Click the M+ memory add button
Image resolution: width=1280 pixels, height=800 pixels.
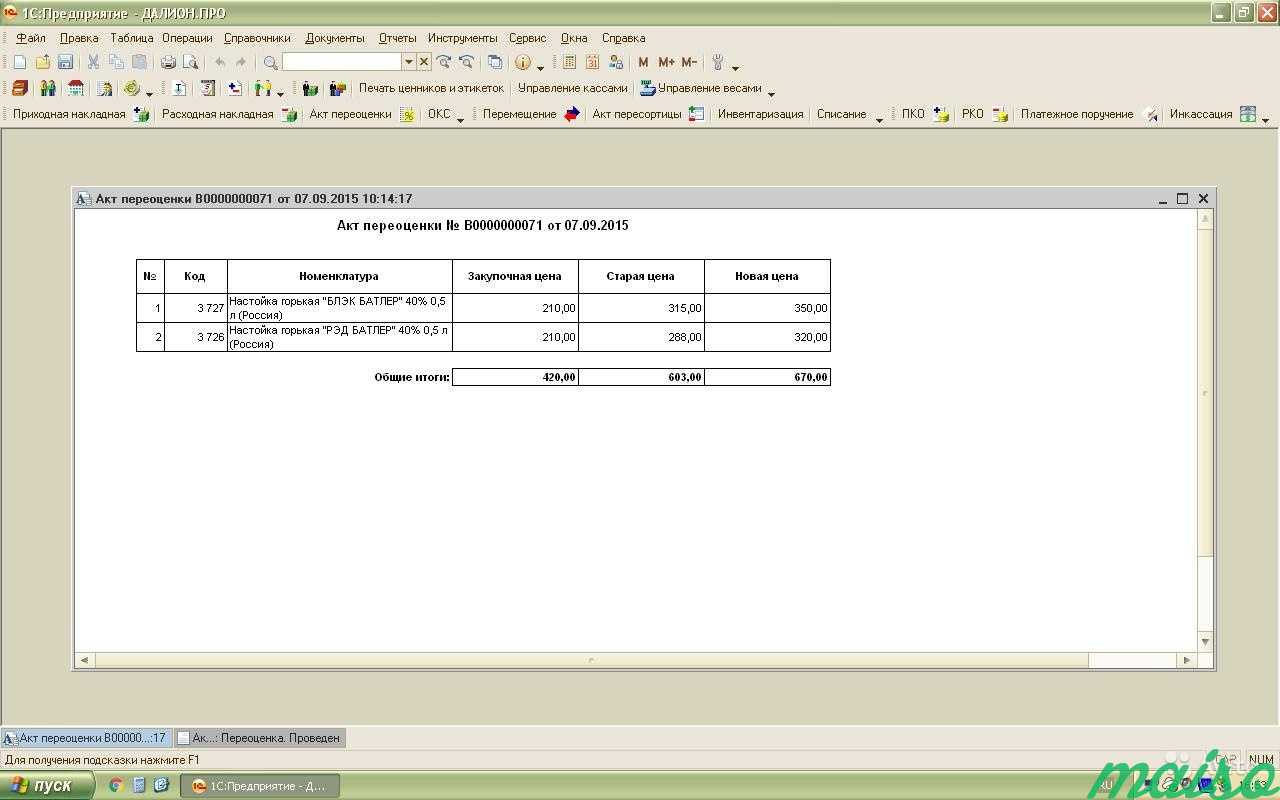[x=666, y=62]
